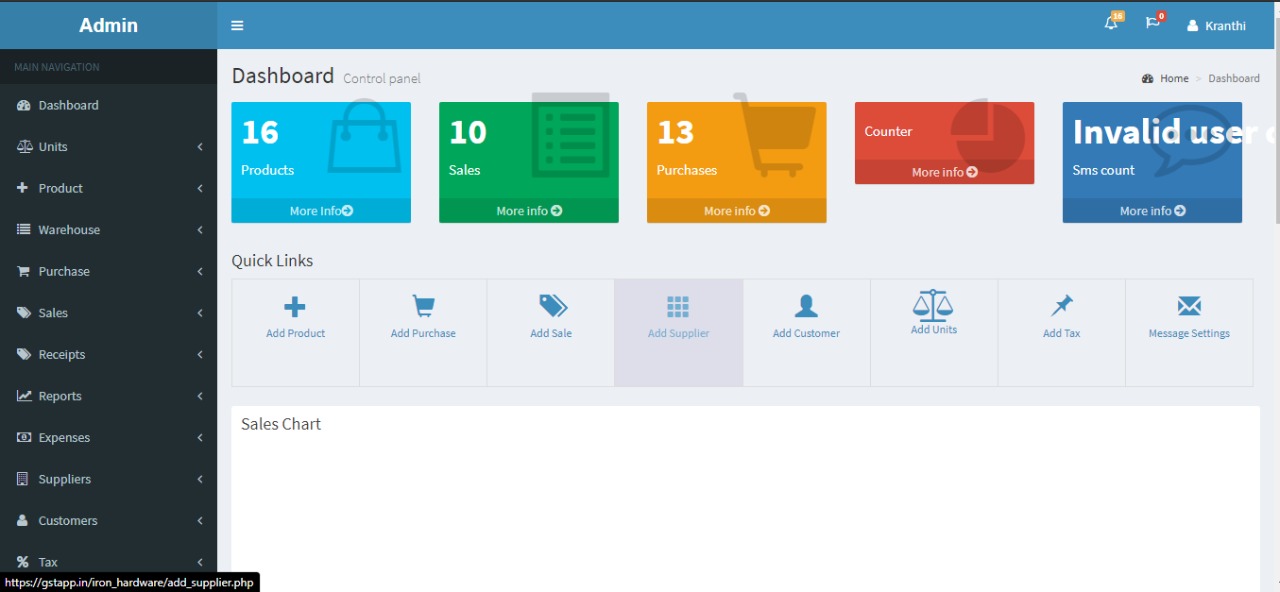The height and width of the screenshot is (592, 1280).
Task: Click the Add Customer person icon
Action: (806, 306)
